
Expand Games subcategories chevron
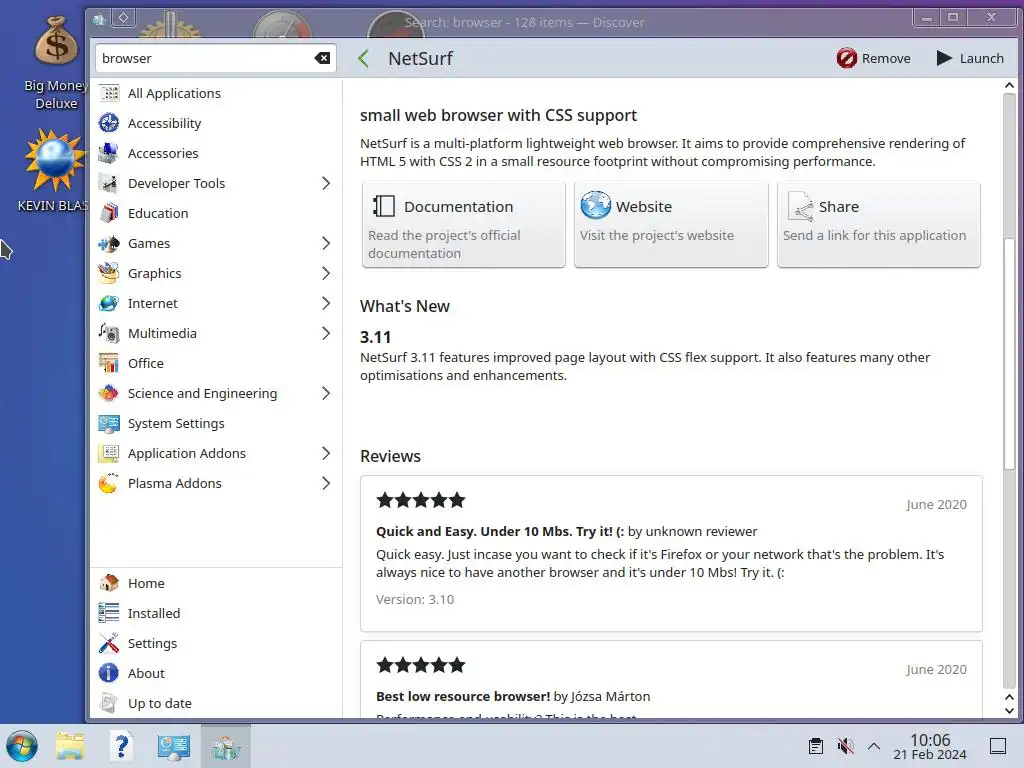pyautogui.click(x=326, y=244)
